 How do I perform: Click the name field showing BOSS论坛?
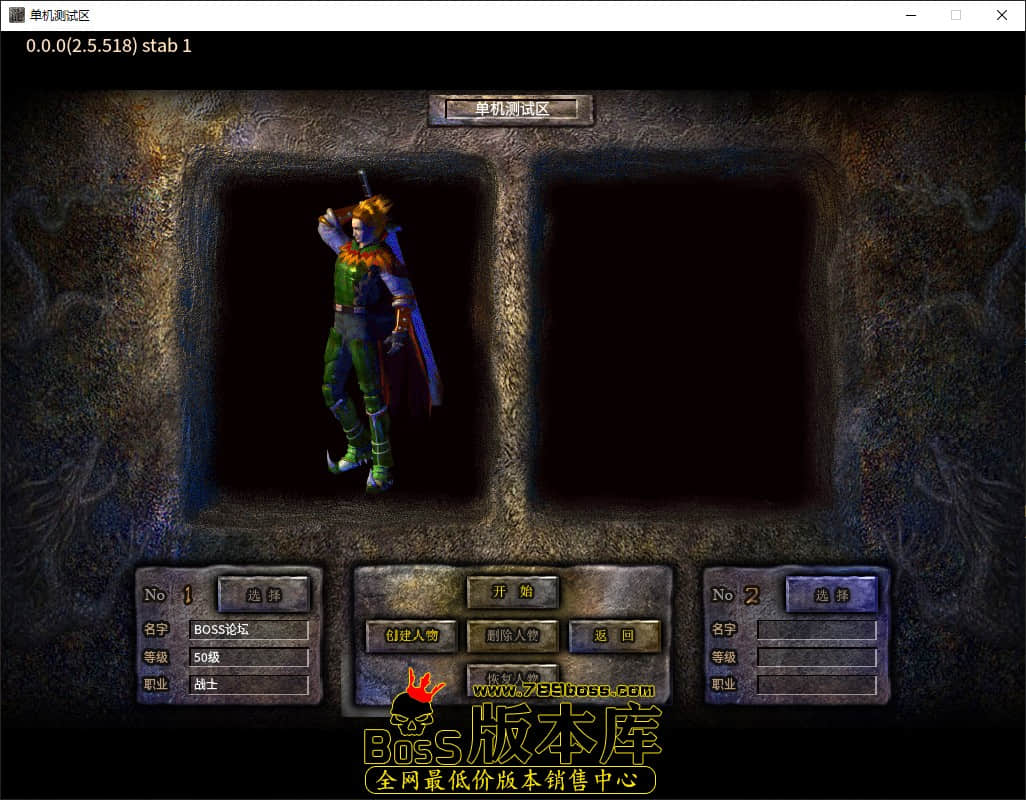pos(248,630)
